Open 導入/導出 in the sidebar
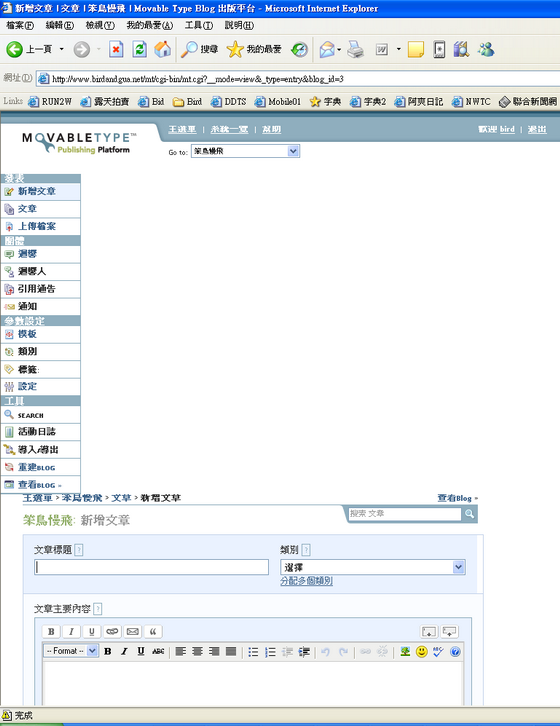This screenshot has height=726, width=560. 40,449
